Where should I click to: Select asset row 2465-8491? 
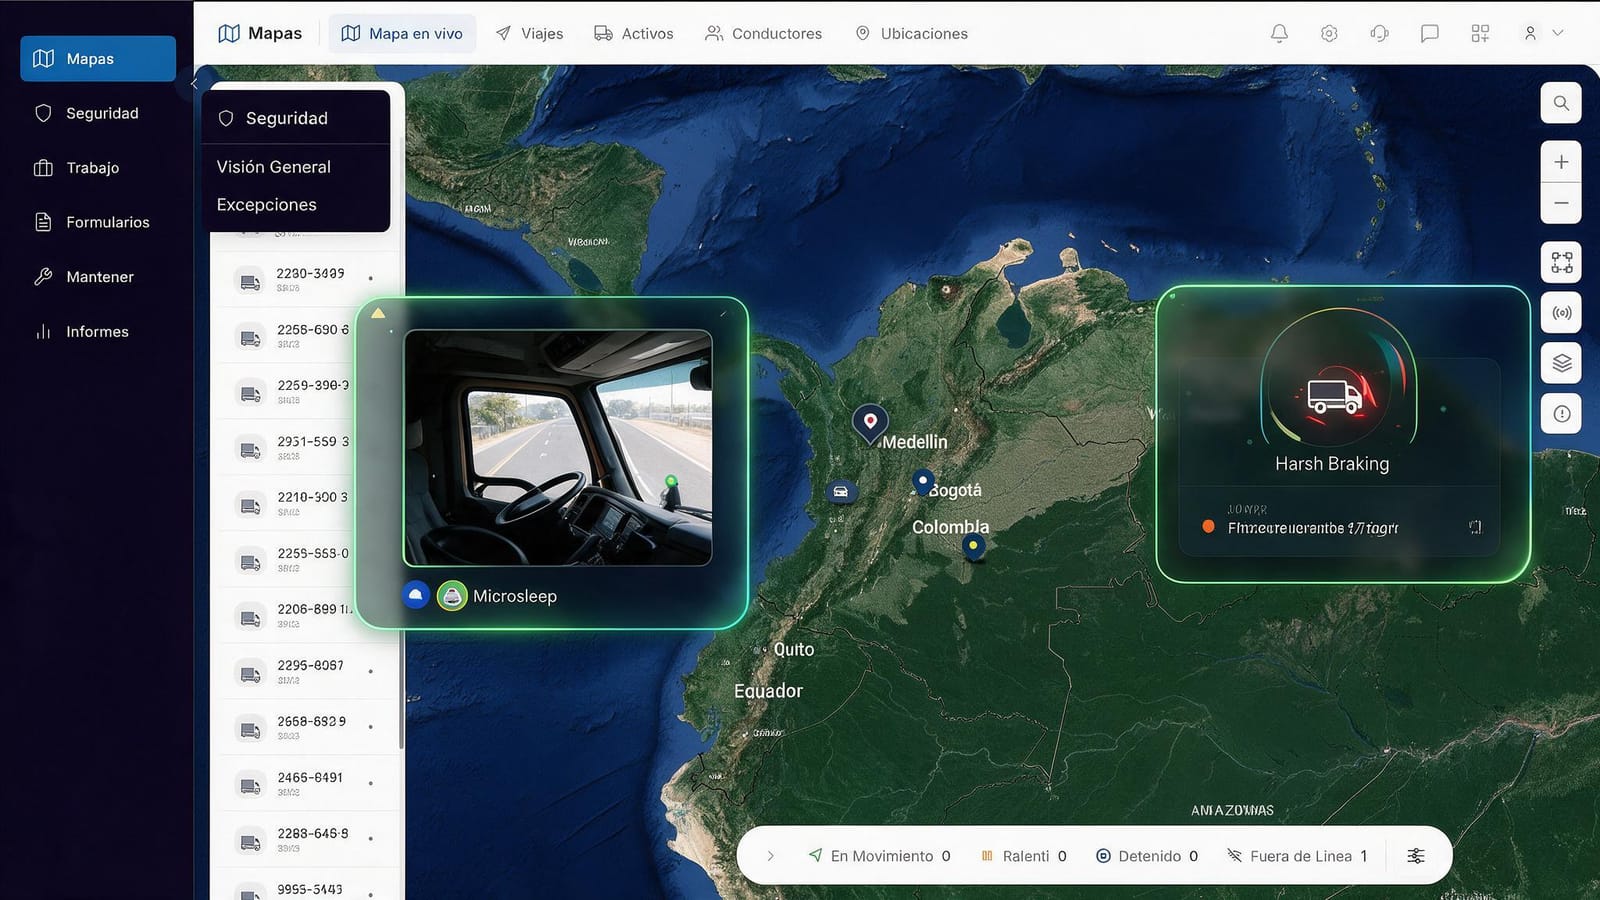pyautogui.click(x=305, y=783)
